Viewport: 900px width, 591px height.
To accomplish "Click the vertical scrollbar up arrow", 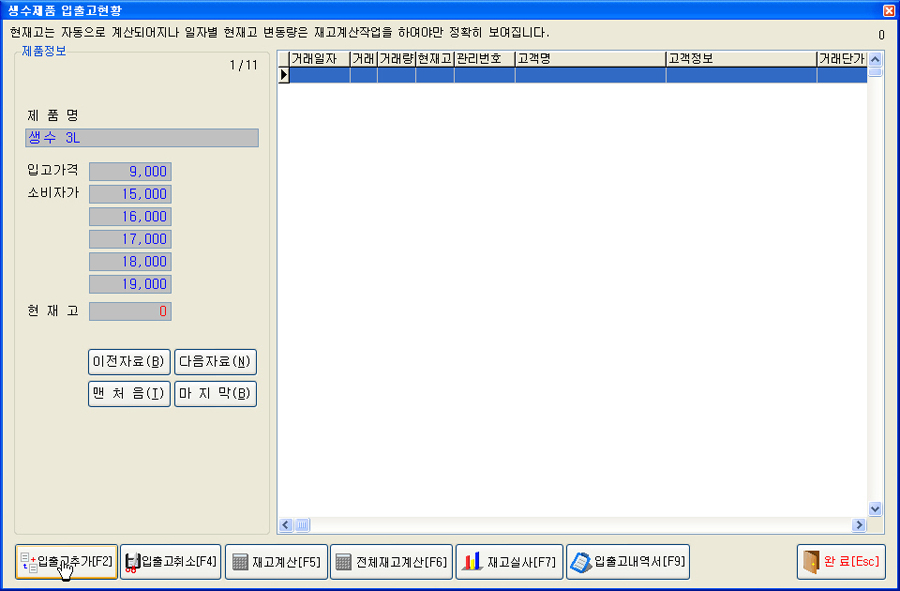I will point(875,60).
